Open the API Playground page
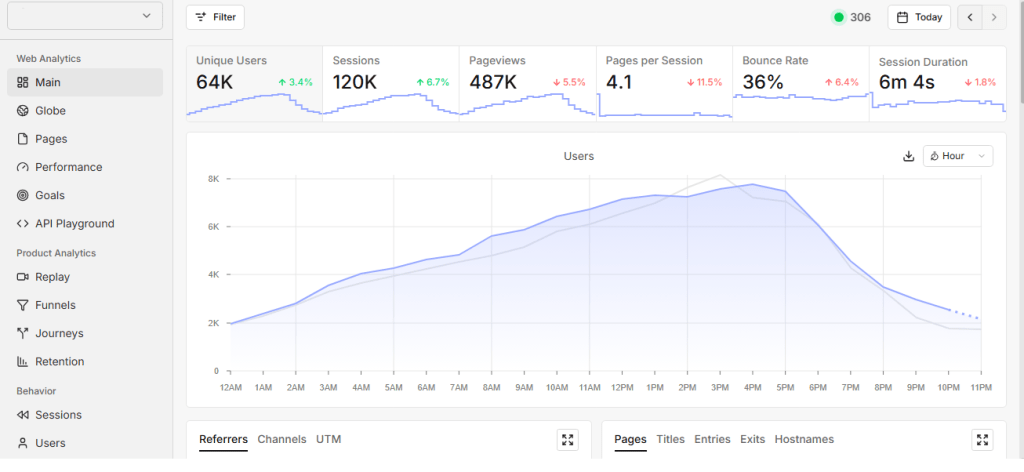Image resolution: width=1024 pixels, height=472 pixels. click(74, 223)
